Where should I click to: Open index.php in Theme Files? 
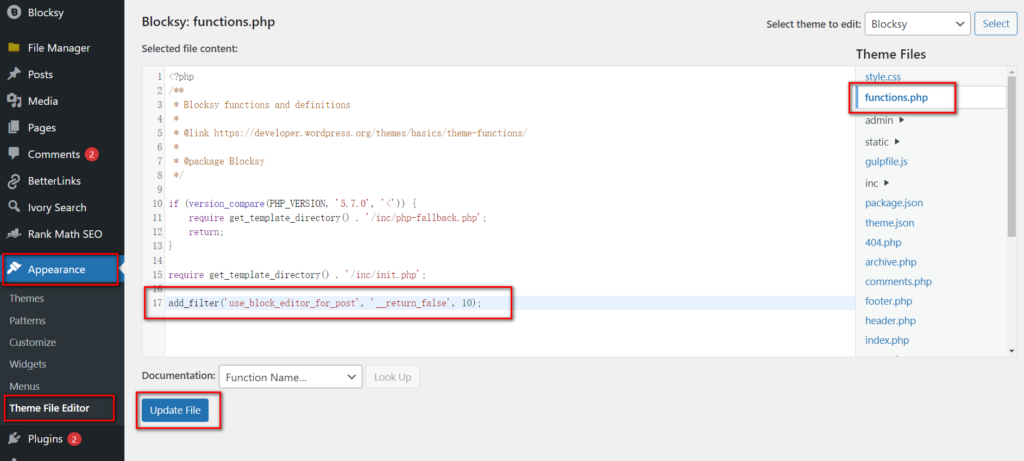887,340
